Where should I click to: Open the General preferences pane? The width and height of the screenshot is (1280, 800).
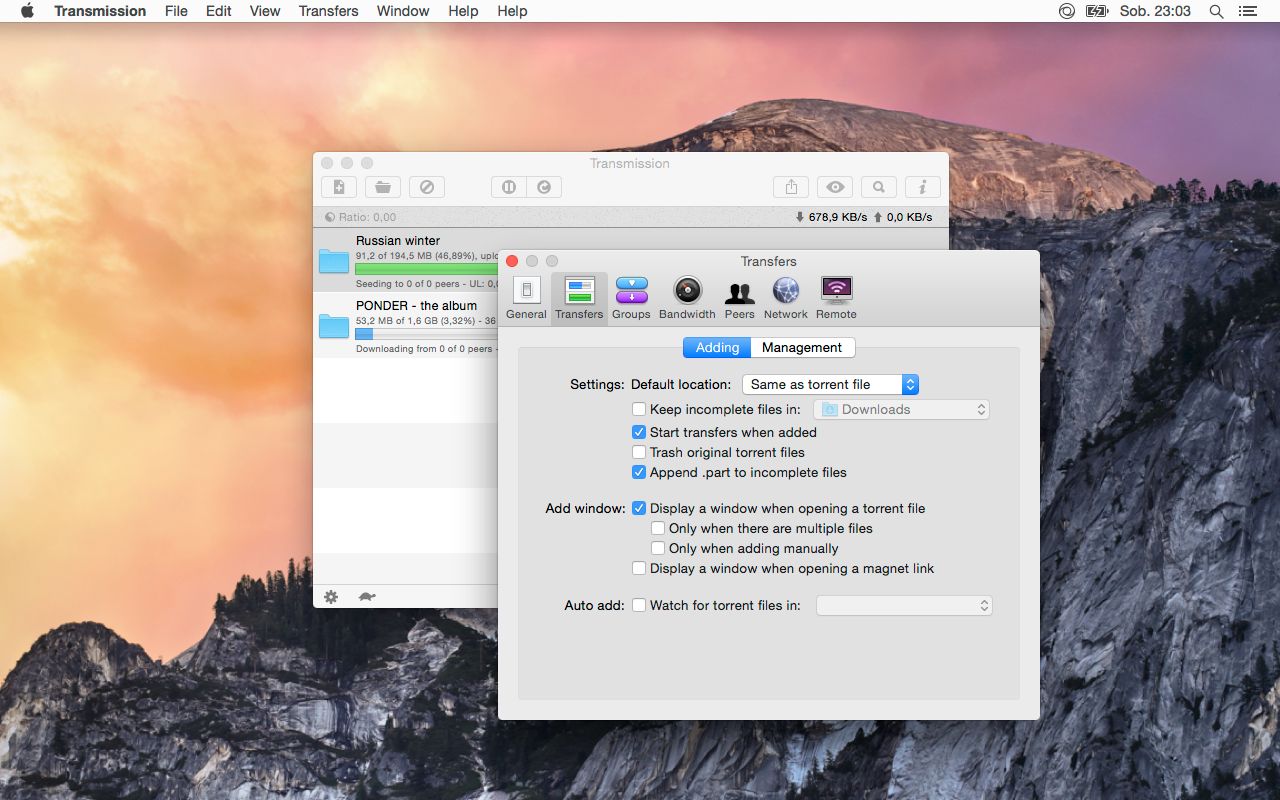pyautogui.click(x=526, y=298)
